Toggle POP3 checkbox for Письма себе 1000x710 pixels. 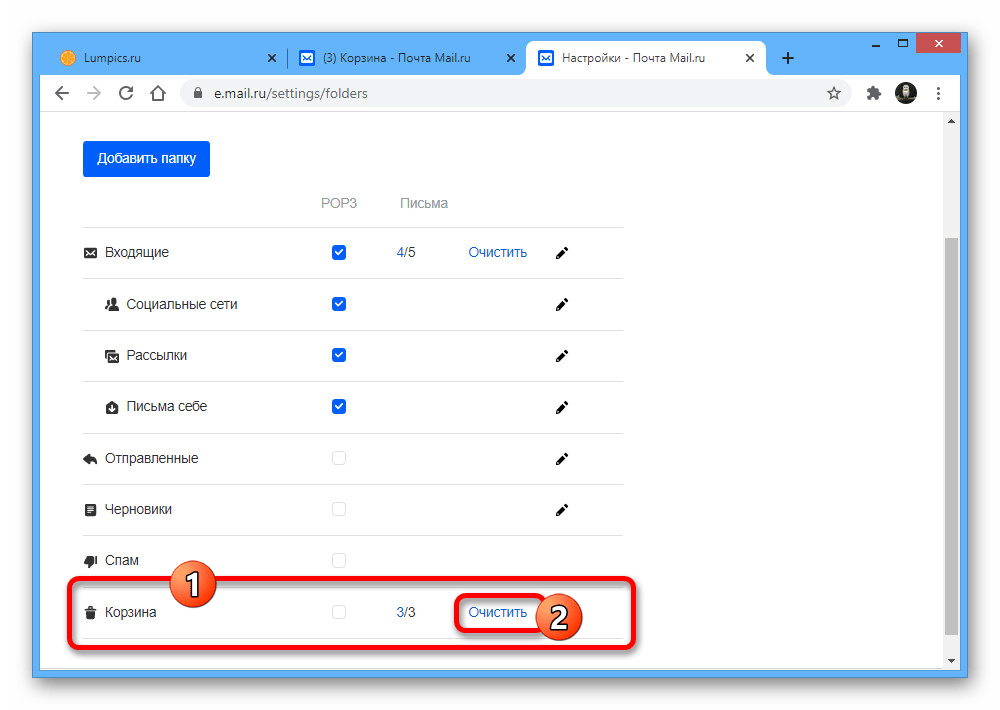(339, 407)
